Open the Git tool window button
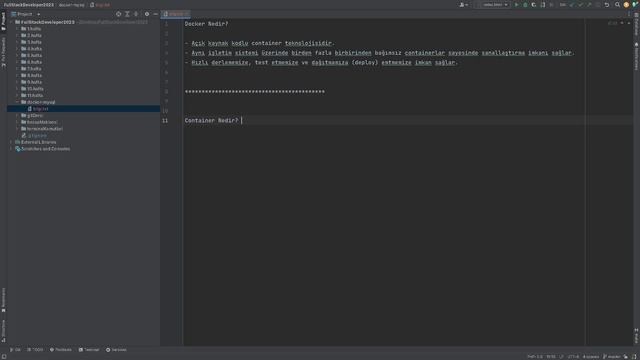 tap(16, 350)
